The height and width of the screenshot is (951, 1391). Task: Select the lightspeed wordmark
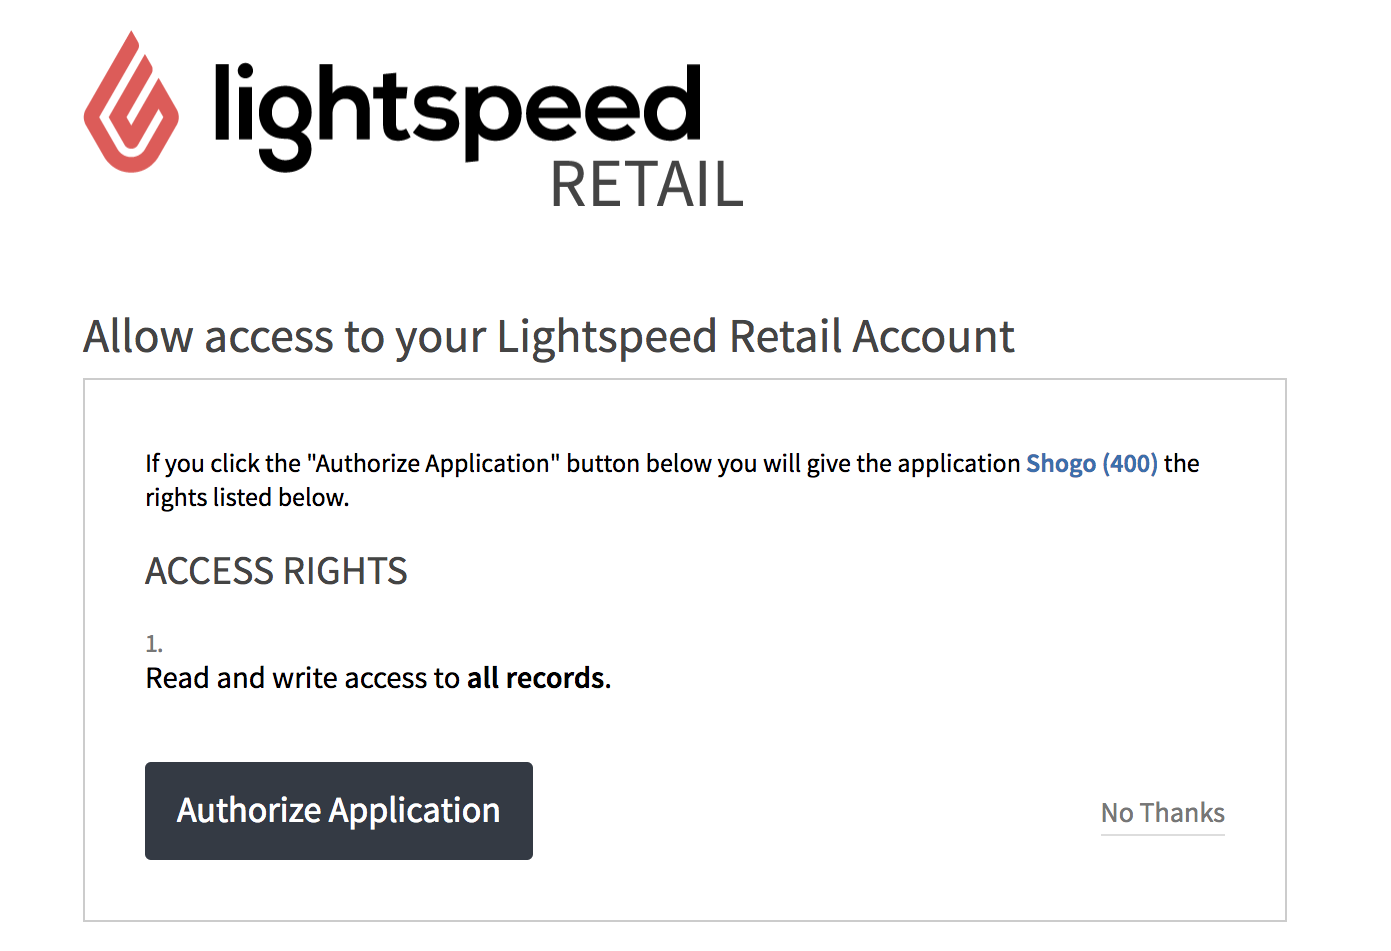pyautogui.click(x=455, y=105)
